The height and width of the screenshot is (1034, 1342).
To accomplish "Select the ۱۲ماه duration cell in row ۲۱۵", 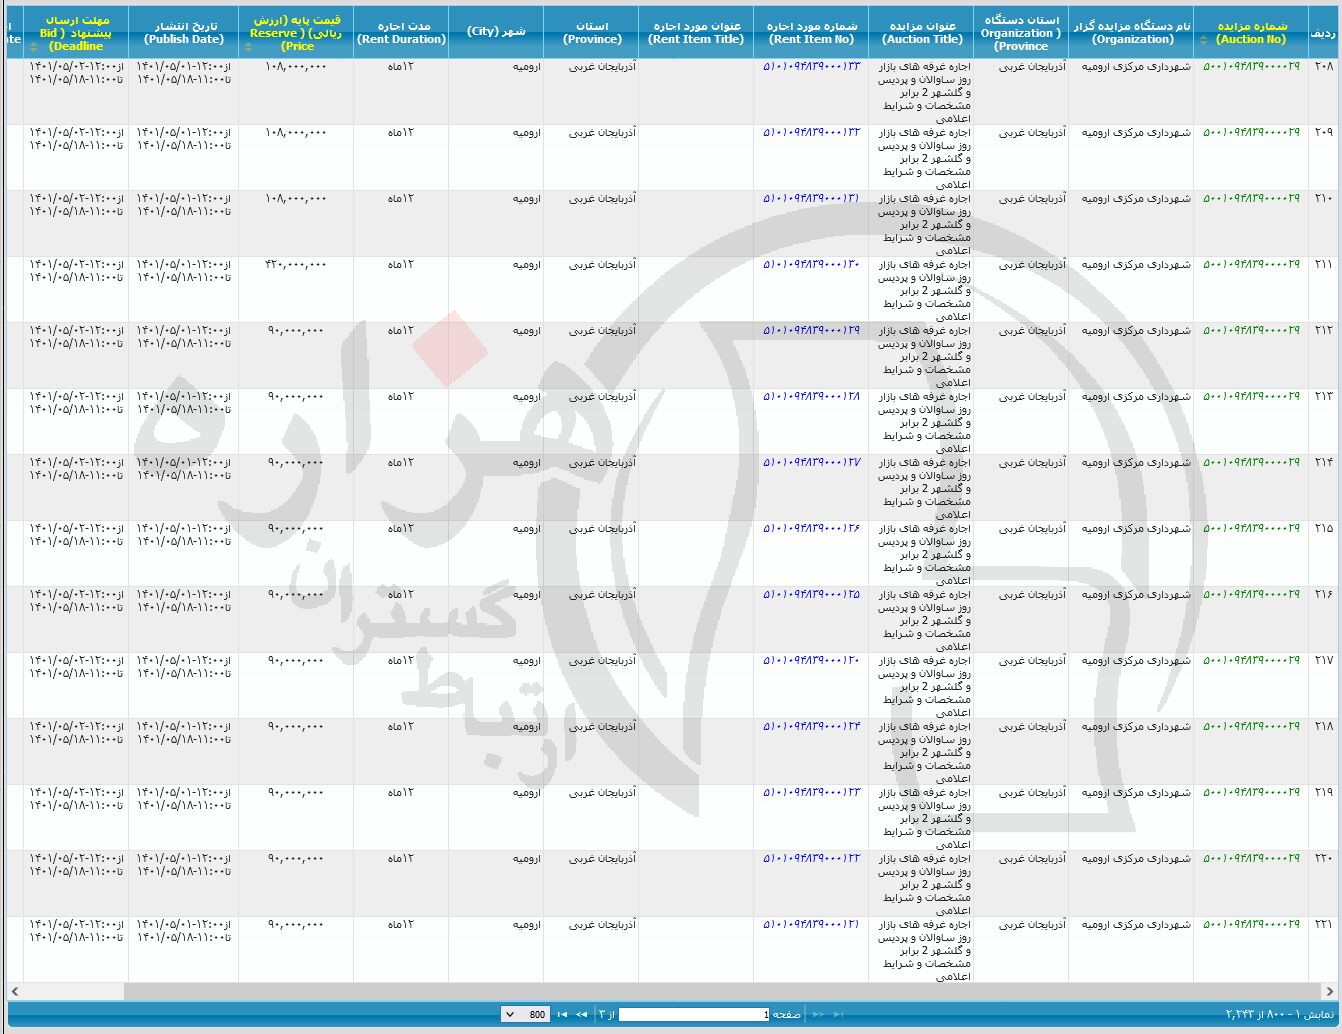I will pos(401,553).
